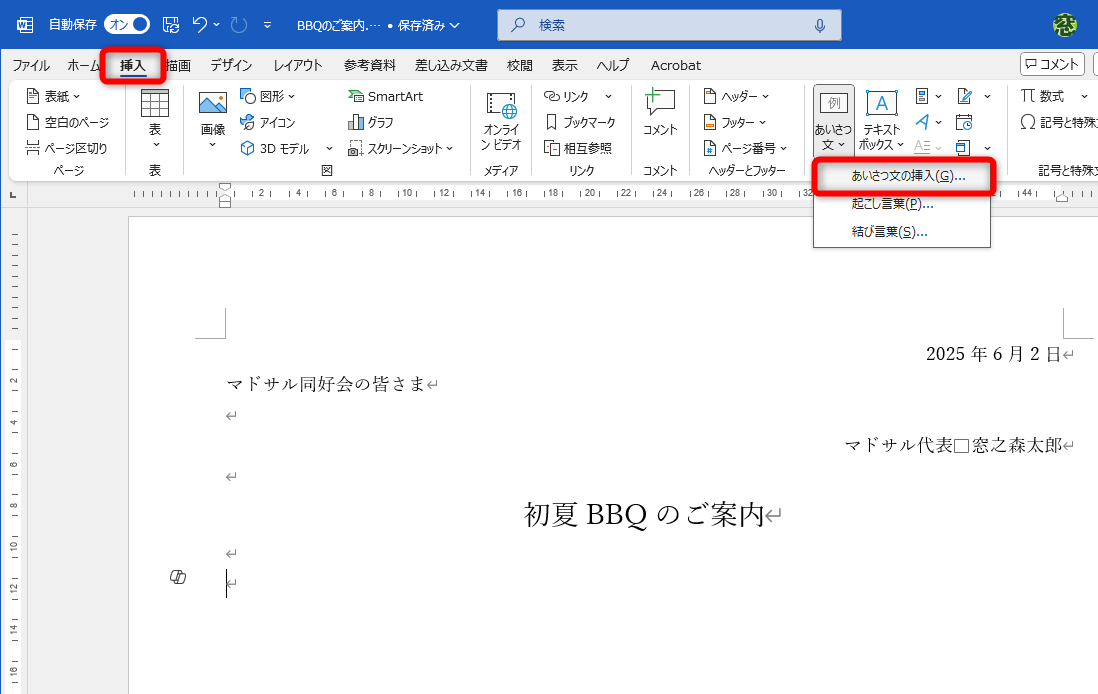
Task: Insert date and time with calendar icon
Action: coord(964,122)
